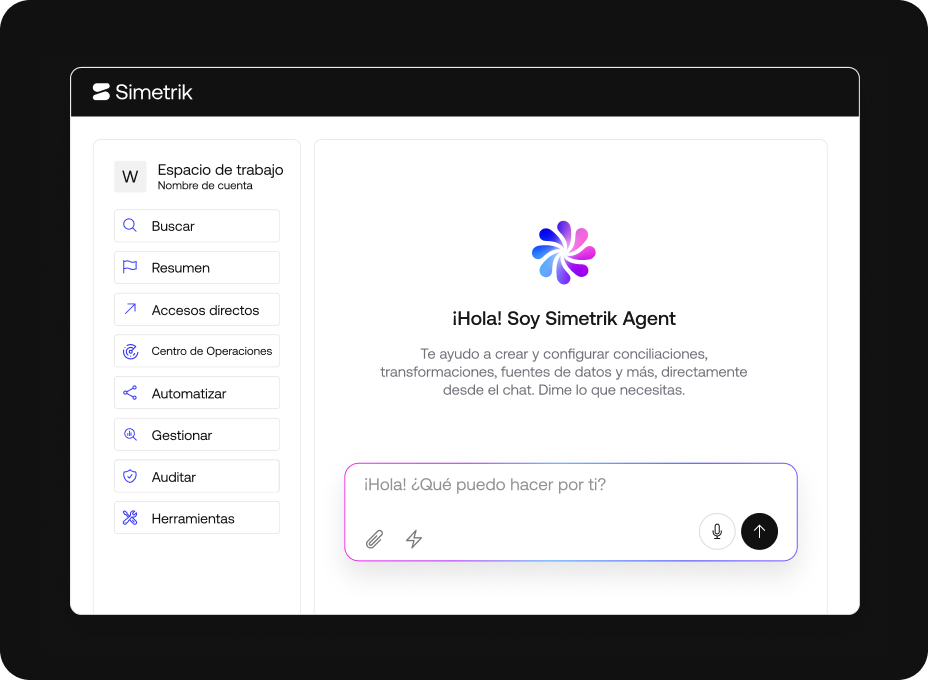Viewport: 928px width, 680px height.
Task: Select the Automatizar menu item
Action: [x=197, y=393]
